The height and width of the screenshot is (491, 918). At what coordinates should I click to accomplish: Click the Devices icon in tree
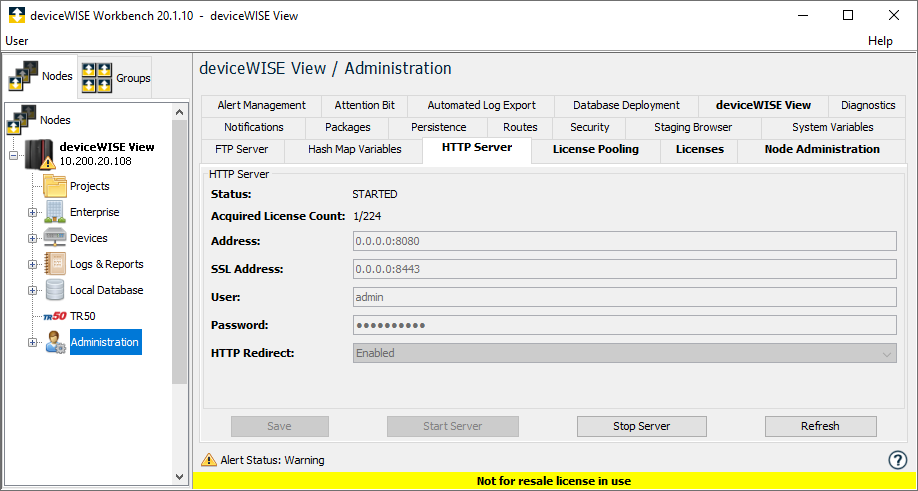pos(54,238)
